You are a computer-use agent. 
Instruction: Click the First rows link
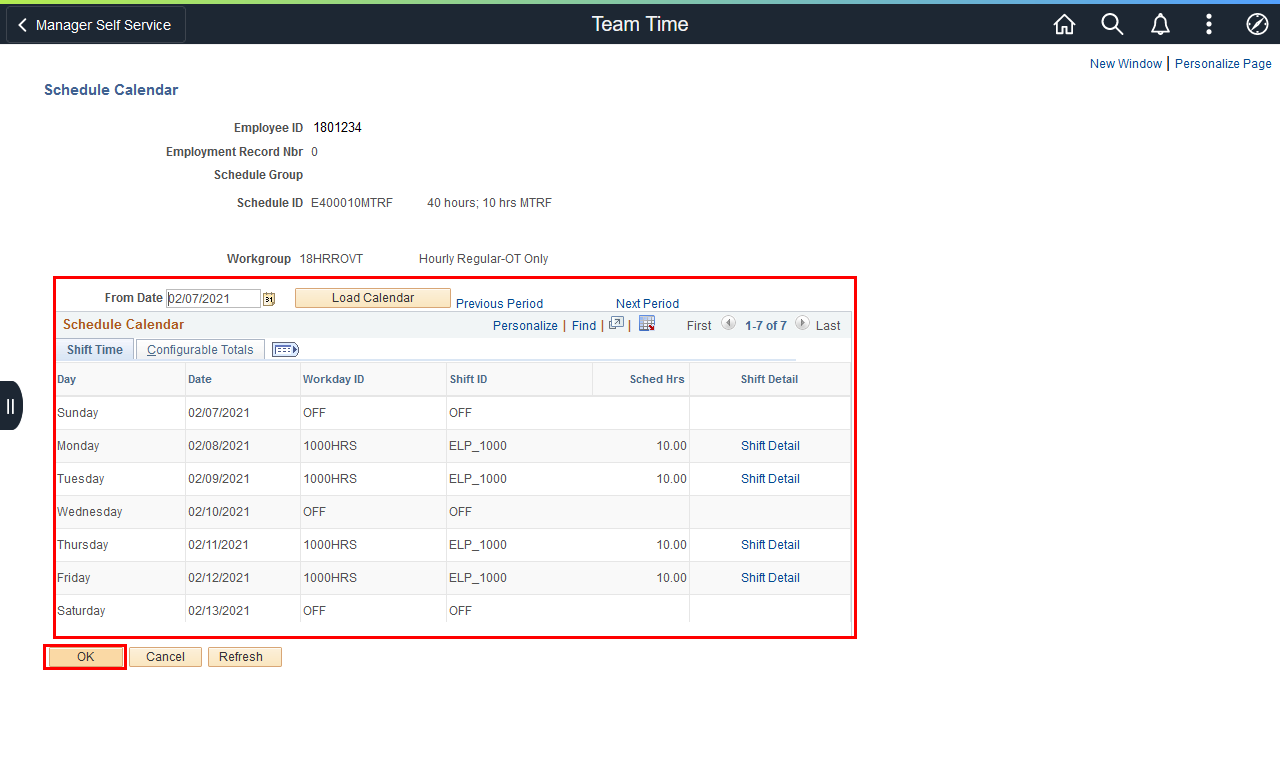tap(699, 326)
